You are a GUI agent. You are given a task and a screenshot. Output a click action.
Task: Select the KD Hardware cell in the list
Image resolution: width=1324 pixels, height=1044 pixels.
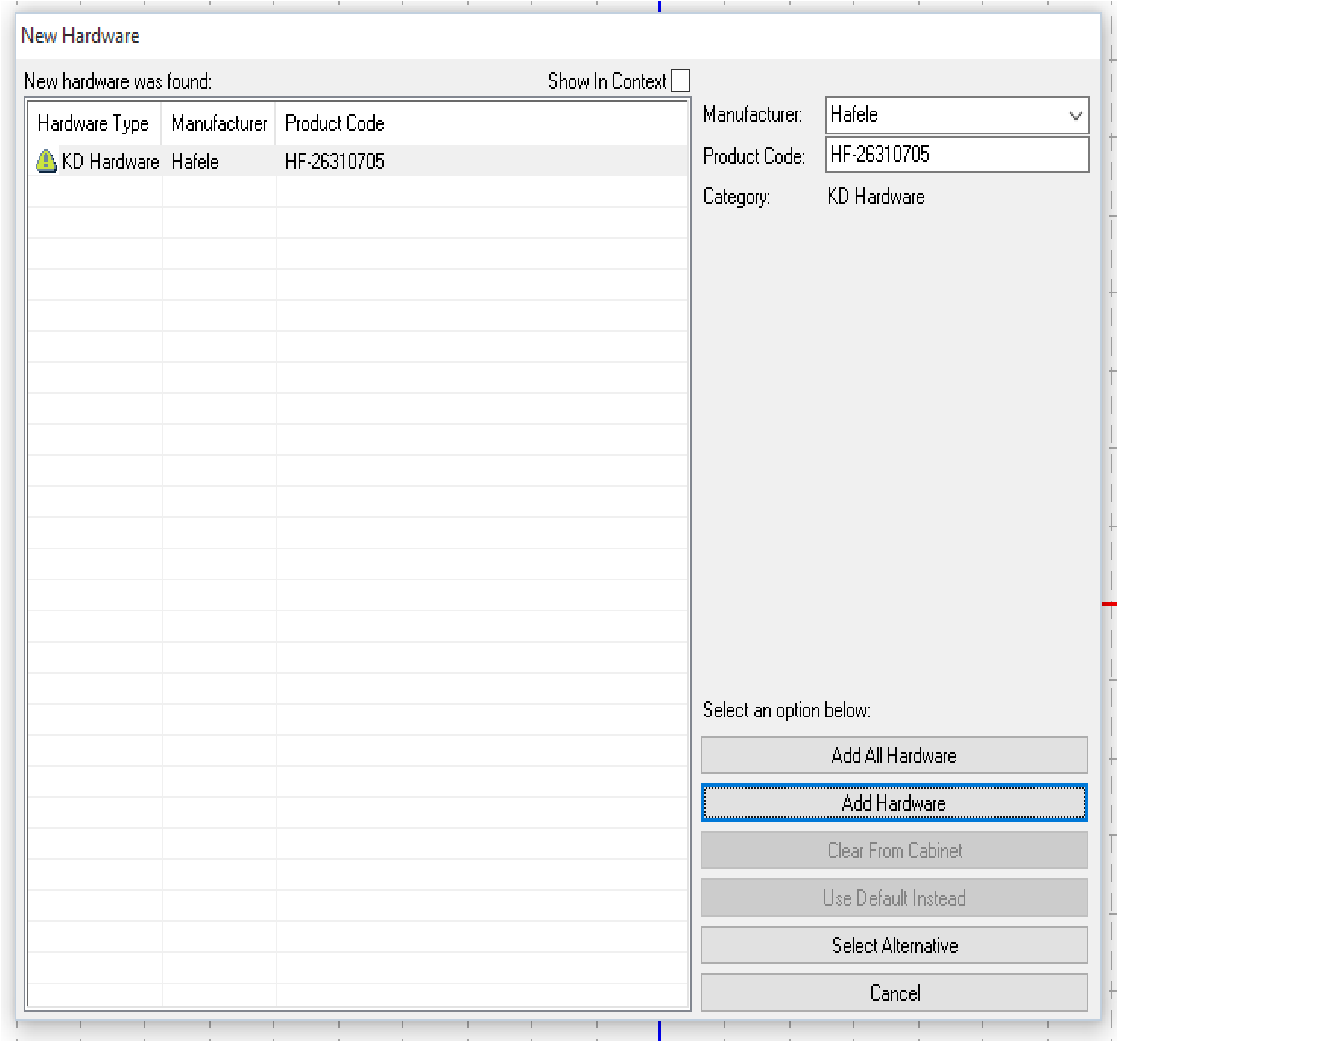(x=110, y=162)
